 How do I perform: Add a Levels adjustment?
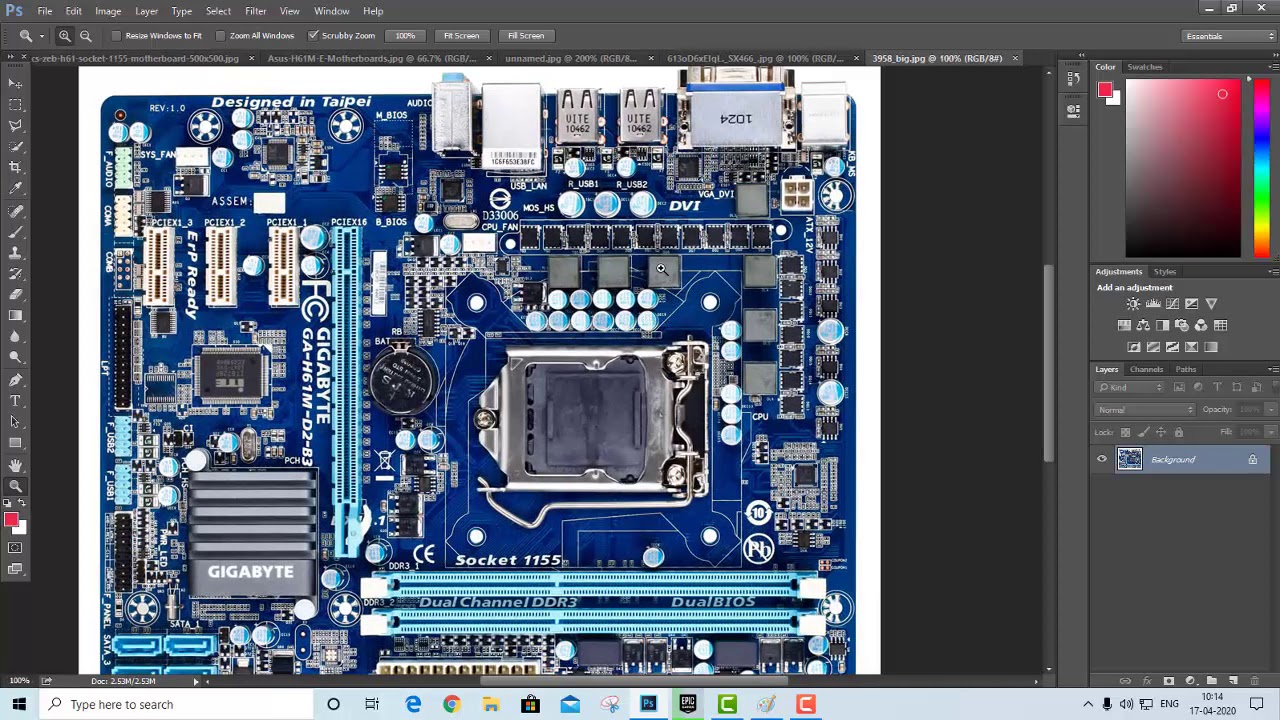[x=1153, y=304]
